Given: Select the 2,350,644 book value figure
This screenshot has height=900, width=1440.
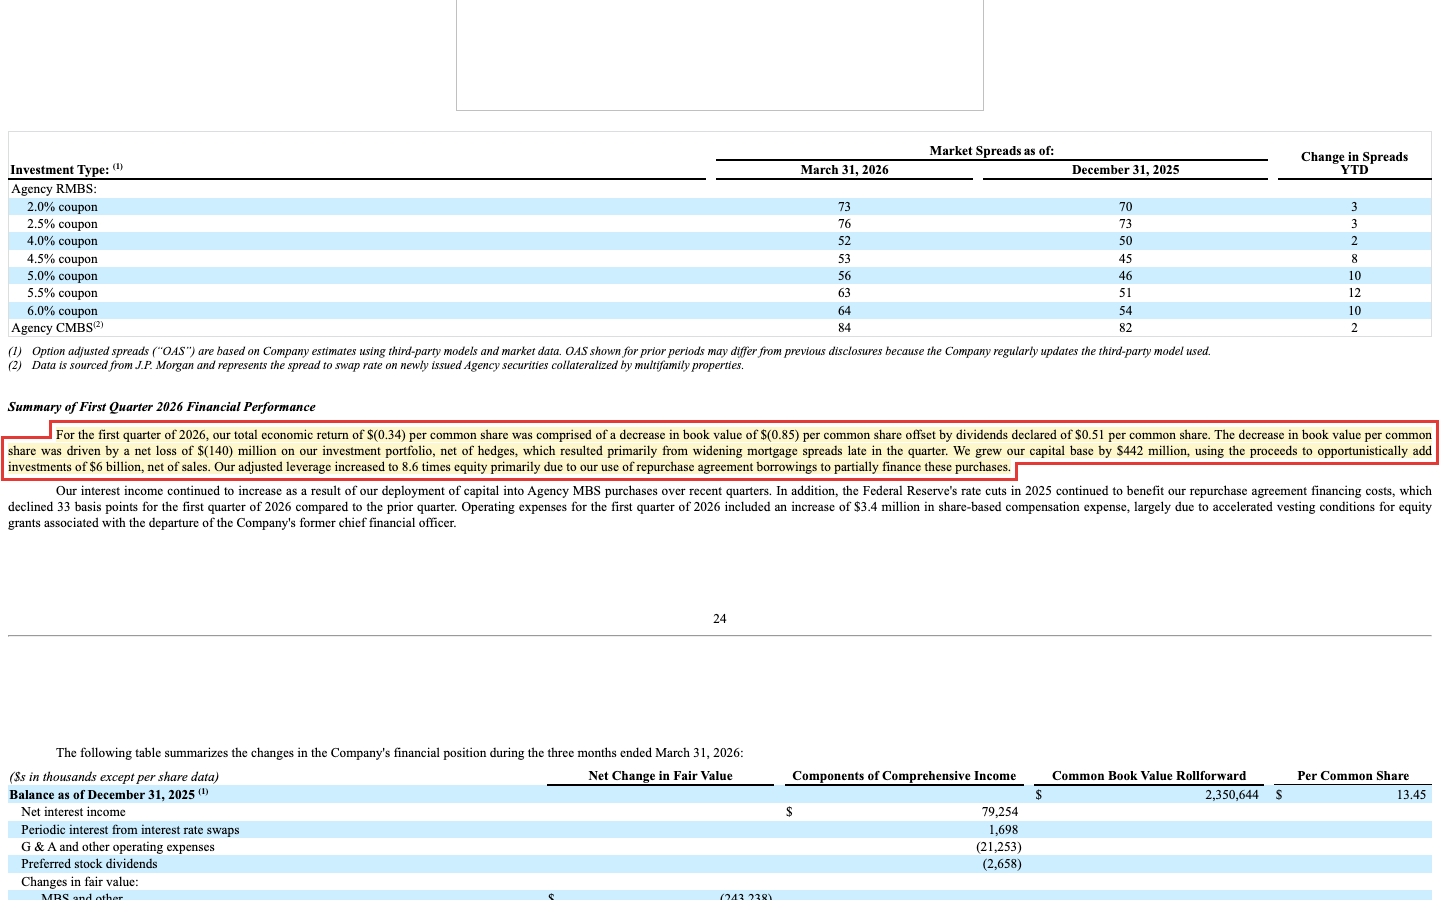Looking at the screenshot, I should coord(1232,795).
